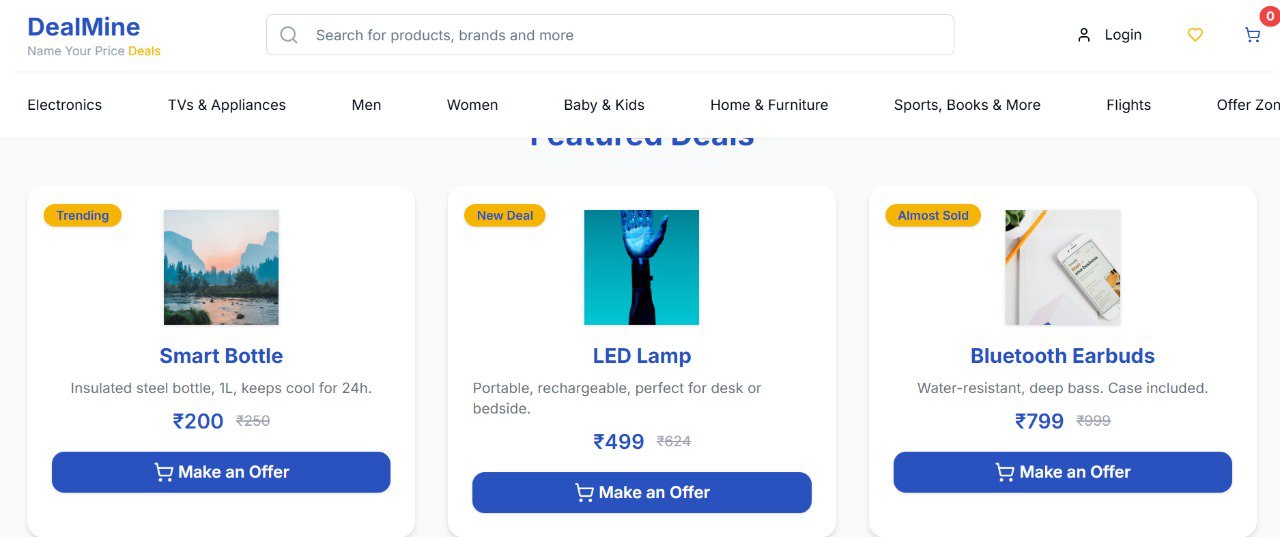
Task: Make an offer on LED Lamp
Action: [x=641, y=492]
